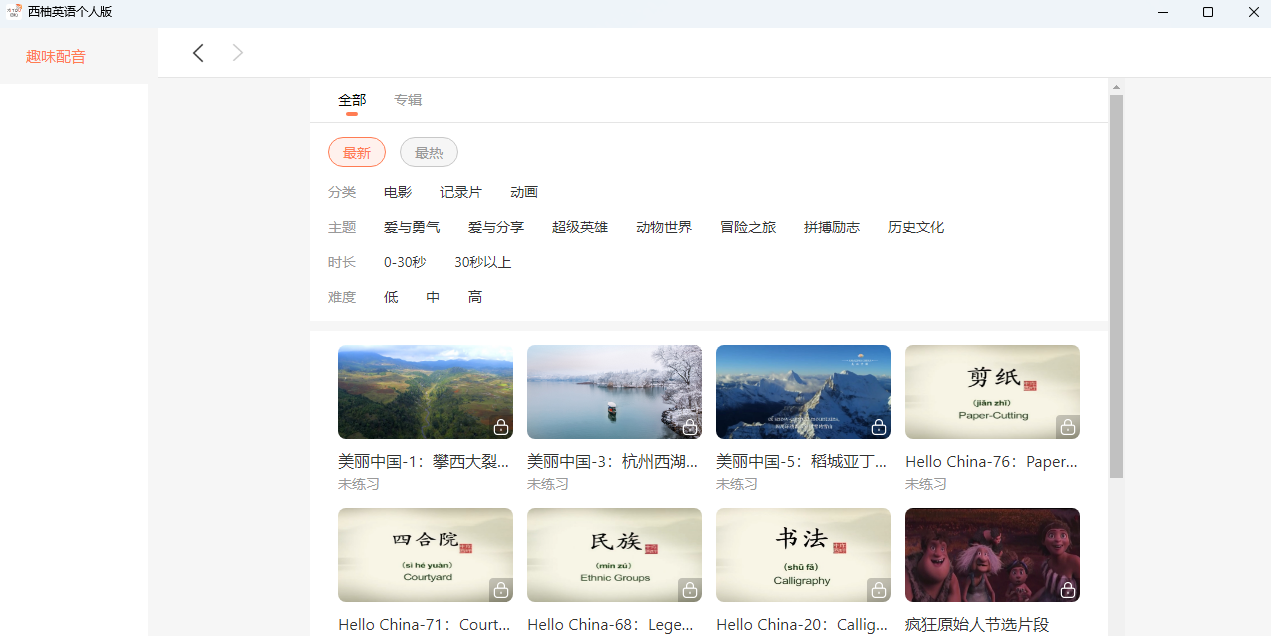
Task: Open 书法 Calligraphy video thumbnail
Action: point(803,555)
